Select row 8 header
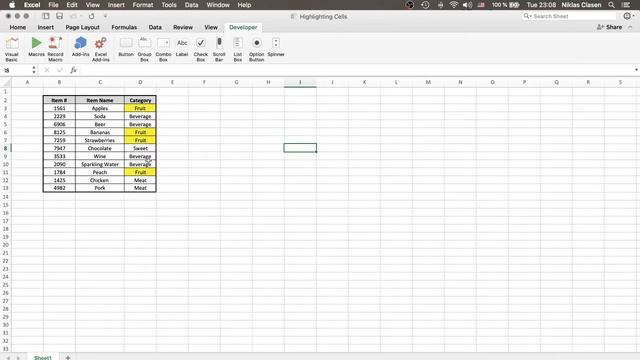Screen dimensions: 640x360 click(5, 148)
